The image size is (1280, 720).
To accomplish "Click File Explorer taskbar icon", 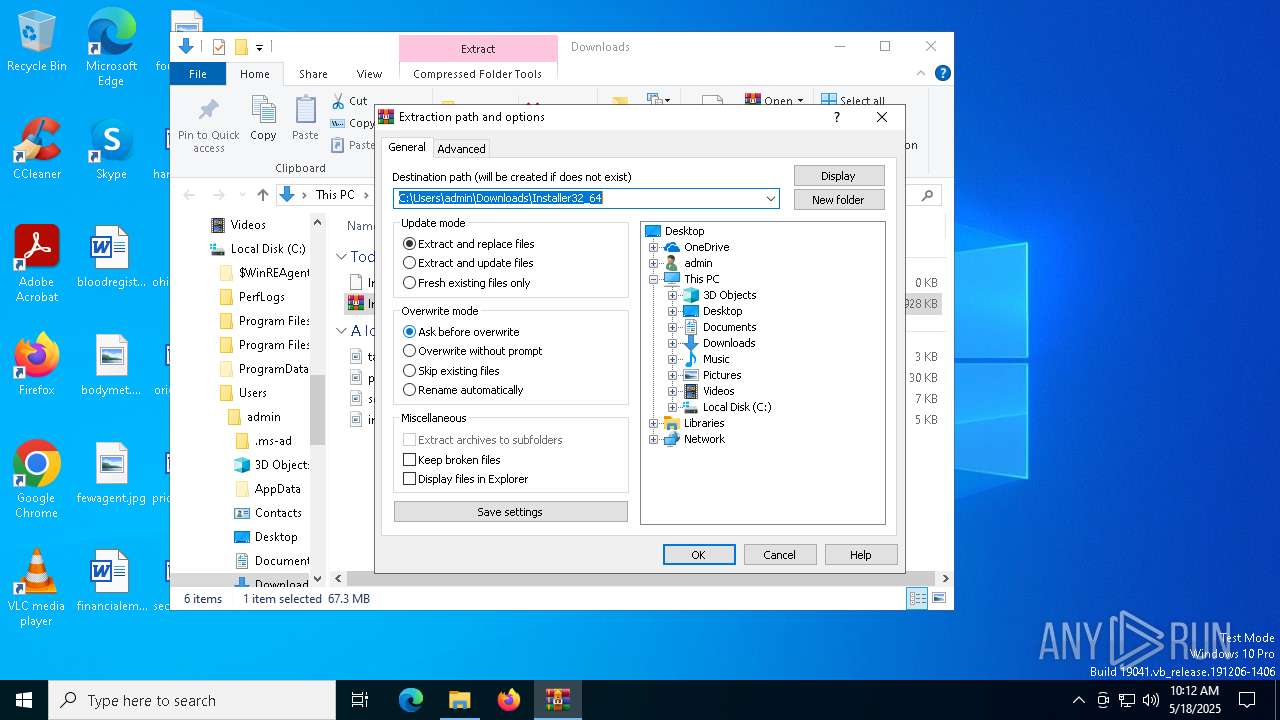I will (460, 700).
